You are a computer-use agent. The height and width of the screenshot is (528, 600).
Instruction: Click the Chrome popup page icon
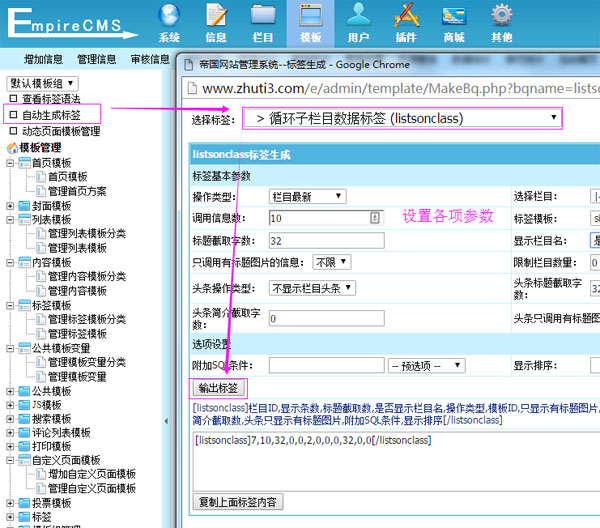point(189,65)
